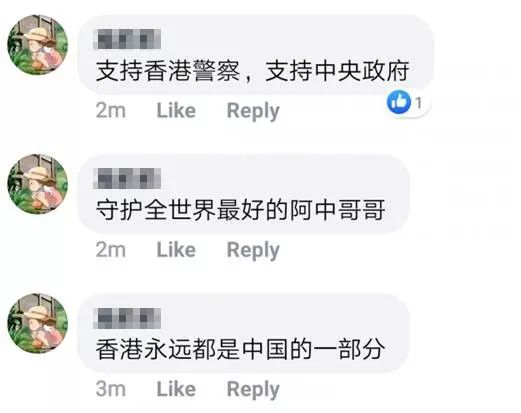Click the blue thumbs-up reaction icon
Image resolution: width=521 pixels, height=413 pixels.
pos(398,102)
